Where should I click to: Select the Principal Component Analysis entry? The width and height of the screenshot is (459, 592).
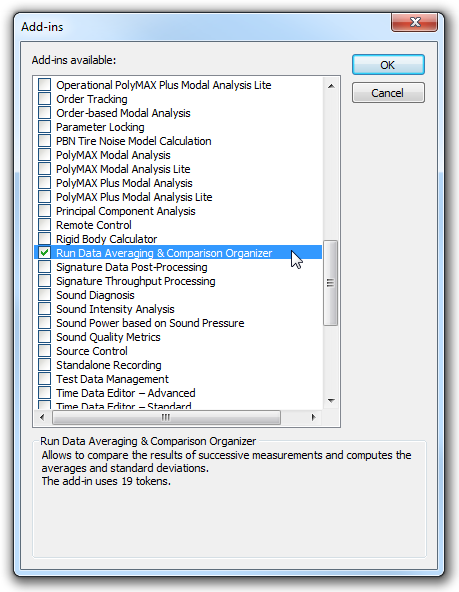pyautogui.click(x=126, y=211)
